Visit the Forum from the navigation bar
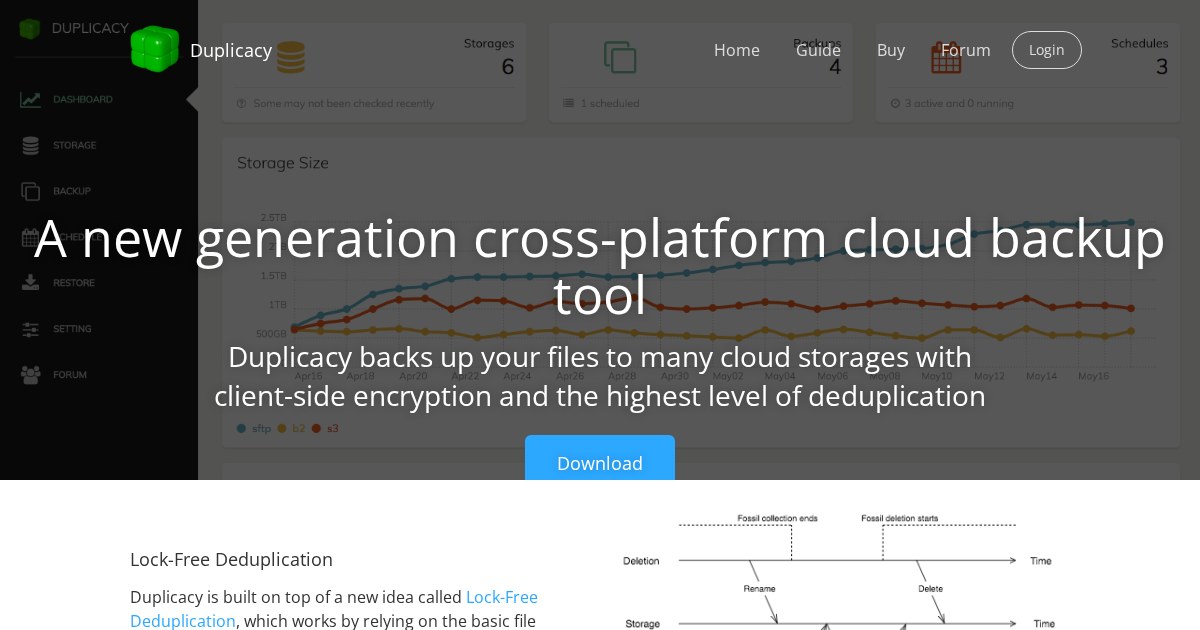 pyautogui.click(x=966, y=50)
